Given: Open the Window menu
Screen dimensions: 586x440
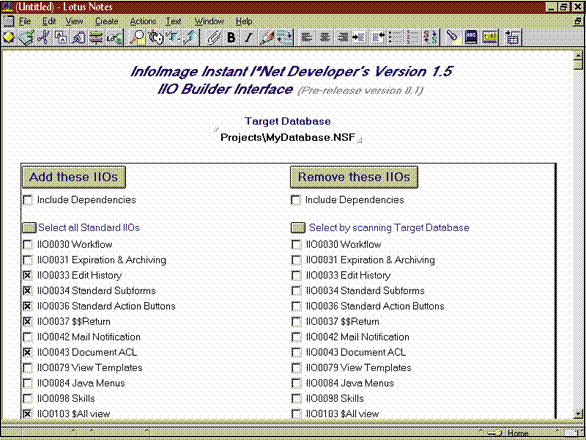Looking at the screenshot, I should click(x=209, y=21).
